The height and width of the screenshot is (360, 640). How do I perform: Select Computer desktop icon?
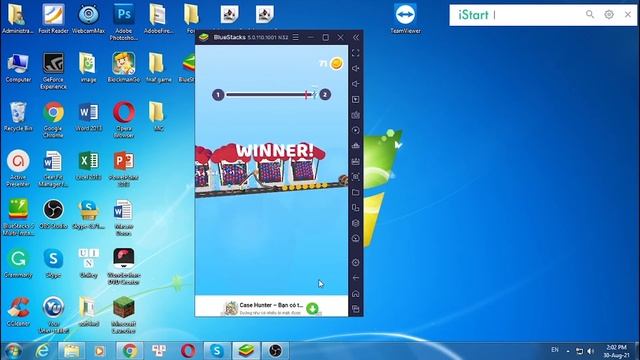(18, 67)
